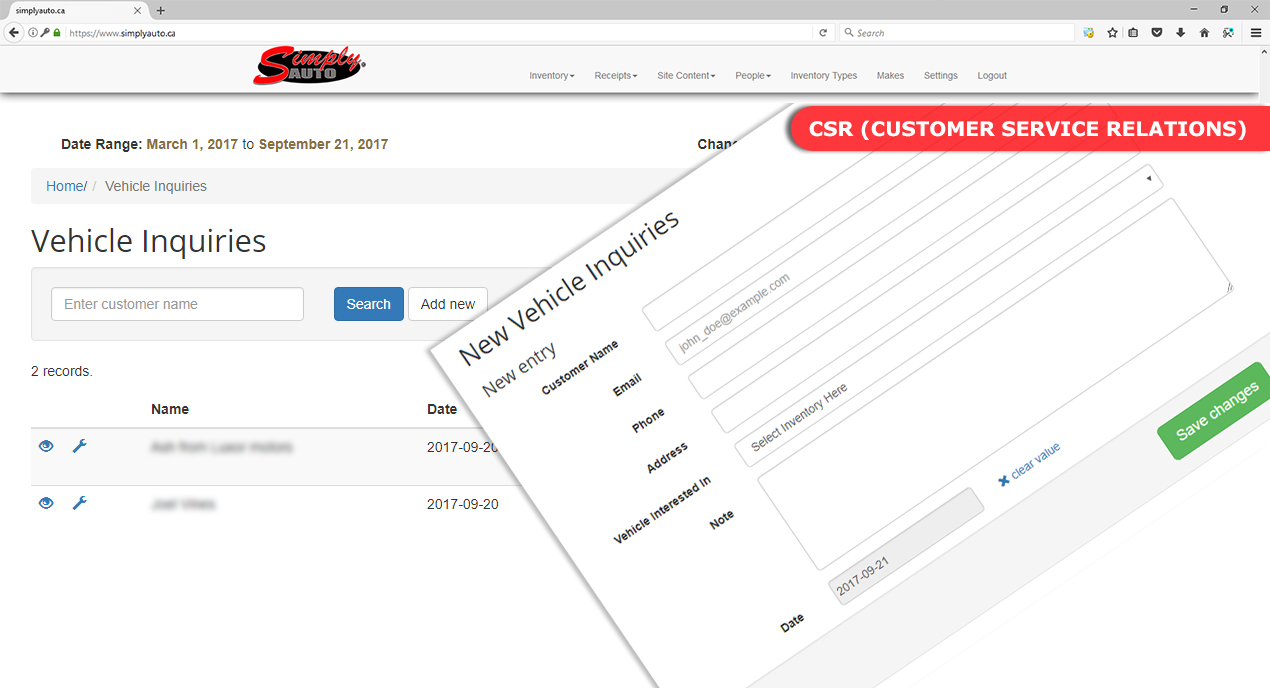Image resolution: width=1270 pixels, height=688 pixels.
Task: Click the customer name search field
Action: pyautogui.click(x=177, y=304)
